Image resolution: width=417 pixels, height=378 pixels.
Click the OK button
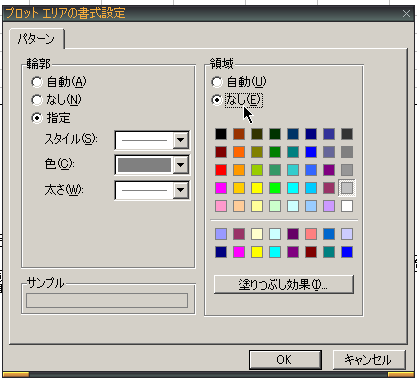[x=285, y=360]
